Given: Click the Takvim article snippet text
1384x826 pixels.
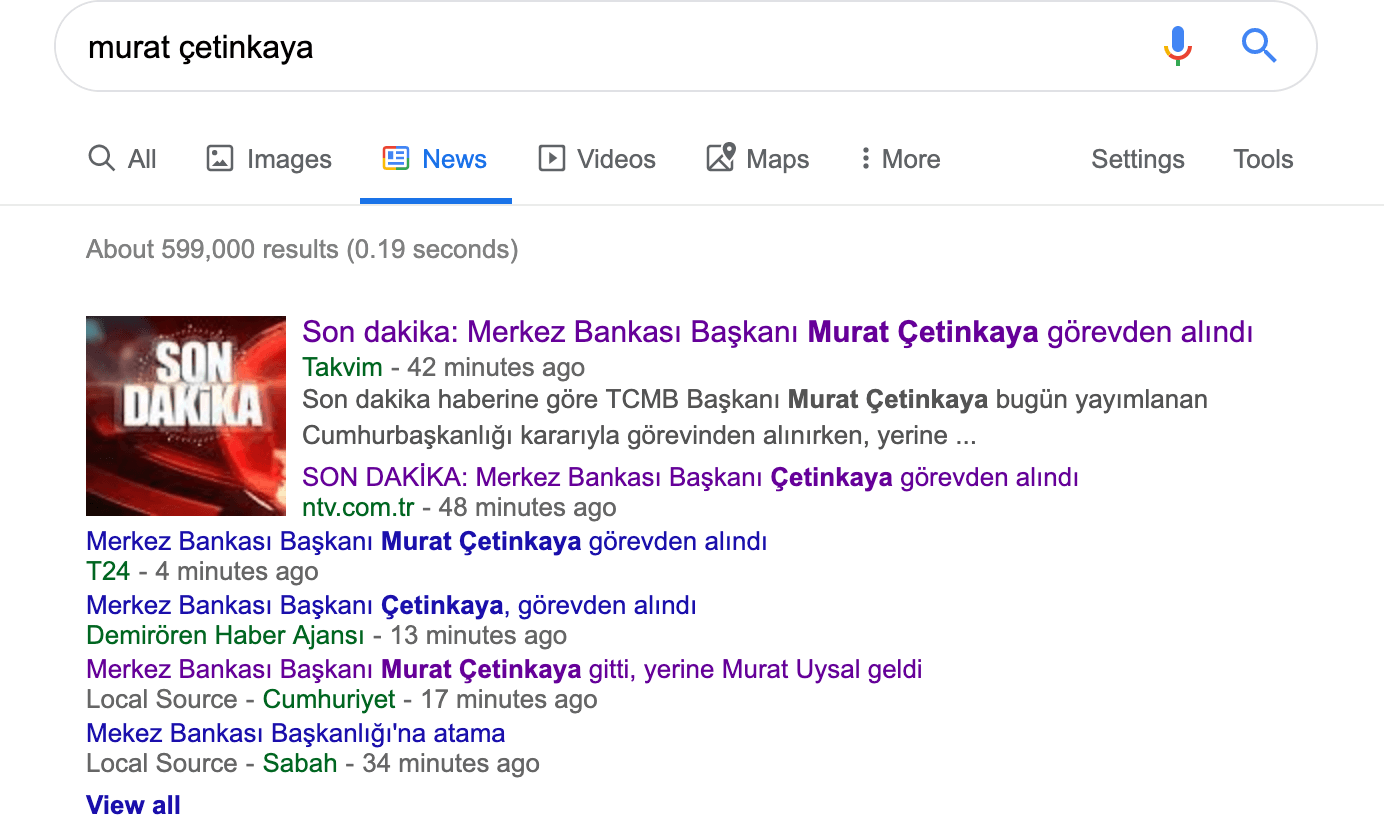Looking at the screenshot, I should 755,418.
